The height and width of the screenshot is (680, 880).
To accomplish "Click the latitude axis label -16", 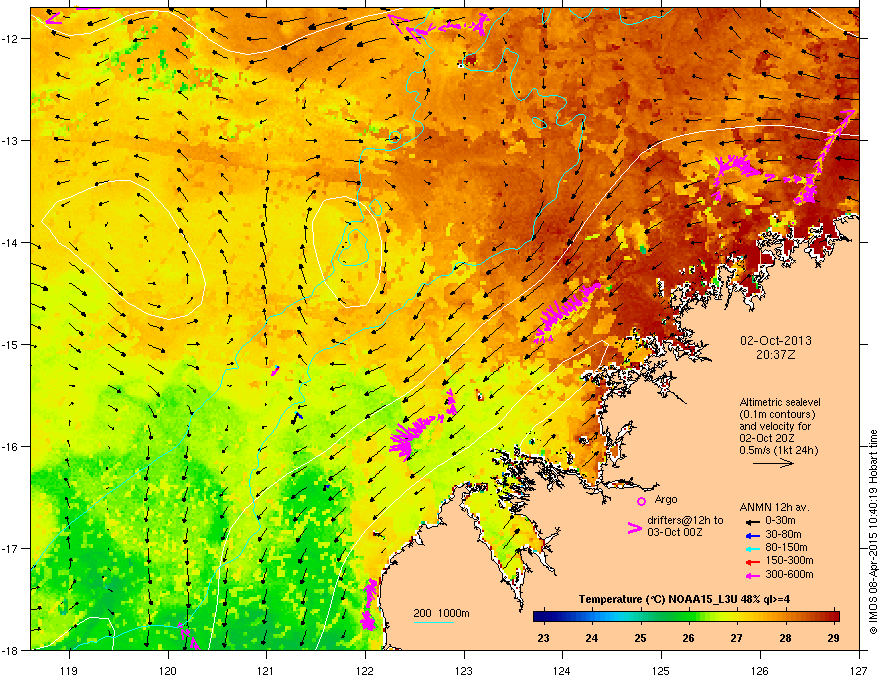I will point(11,447).
